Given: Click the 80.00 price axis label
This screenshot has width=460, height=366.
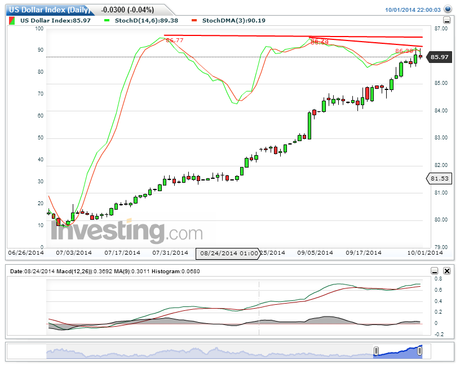Looking at the screenshot, I should click(x=441, y=220).
